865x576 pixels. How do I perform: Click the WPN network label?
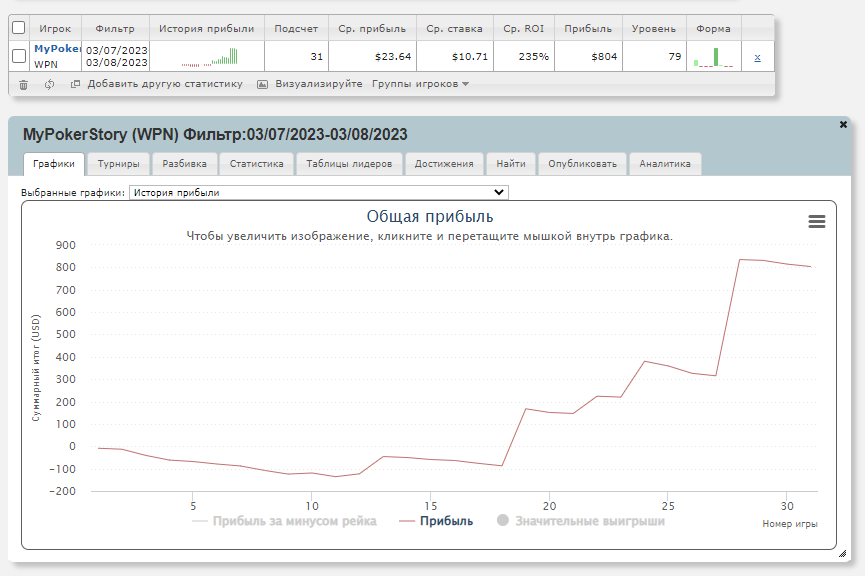[x=46, y=64]
